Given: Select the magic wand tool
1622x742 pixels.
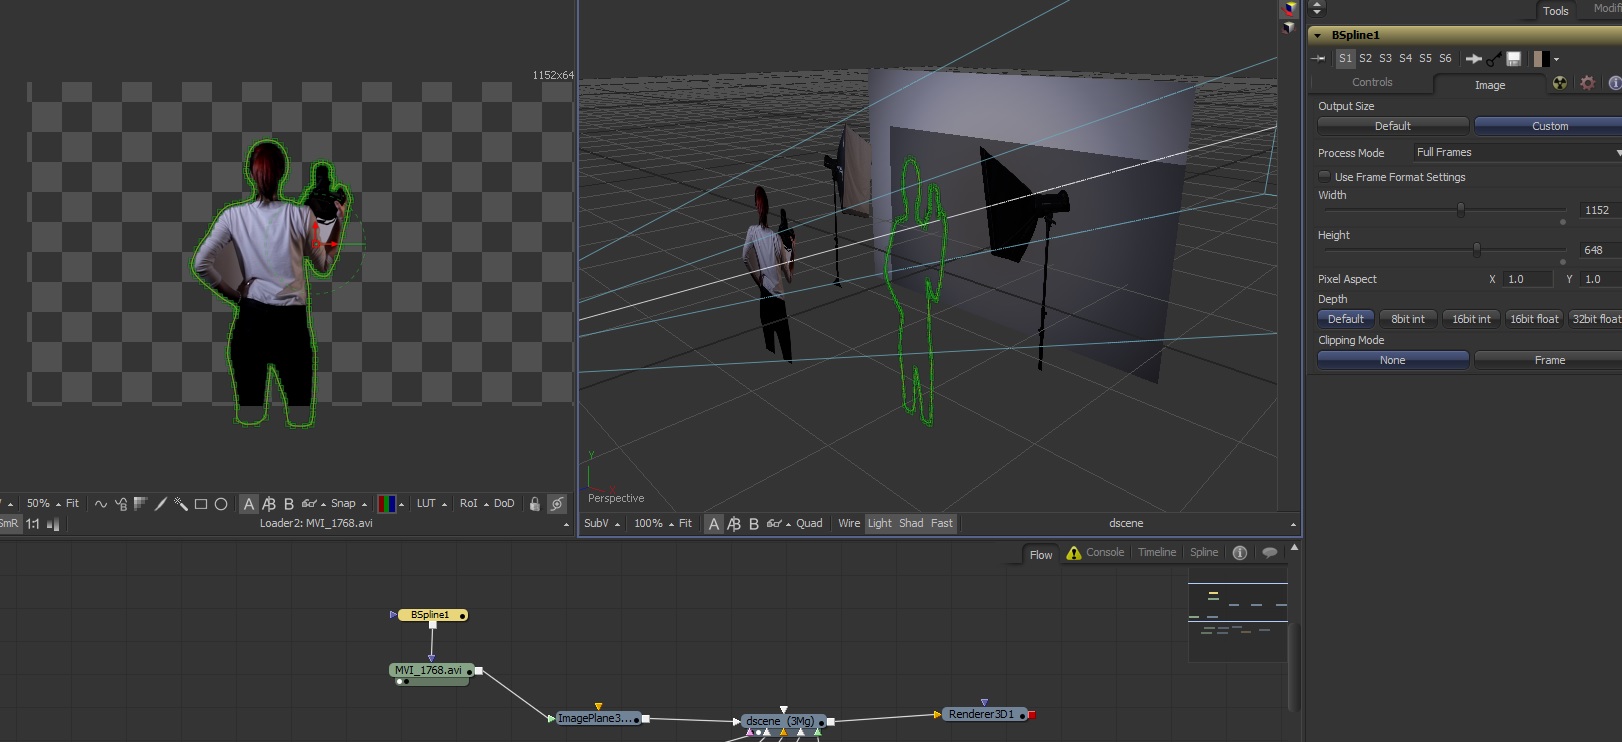Looking at the screenshot, I should [x=181, y=504].
